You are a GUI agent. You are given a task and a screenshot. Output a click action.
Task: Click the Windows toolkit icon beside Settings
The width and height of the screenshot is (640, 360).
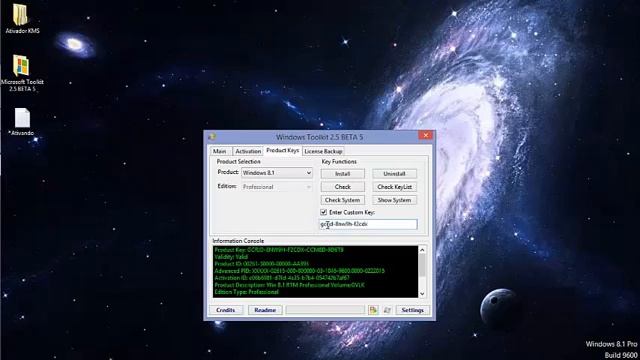coord(387,310)
